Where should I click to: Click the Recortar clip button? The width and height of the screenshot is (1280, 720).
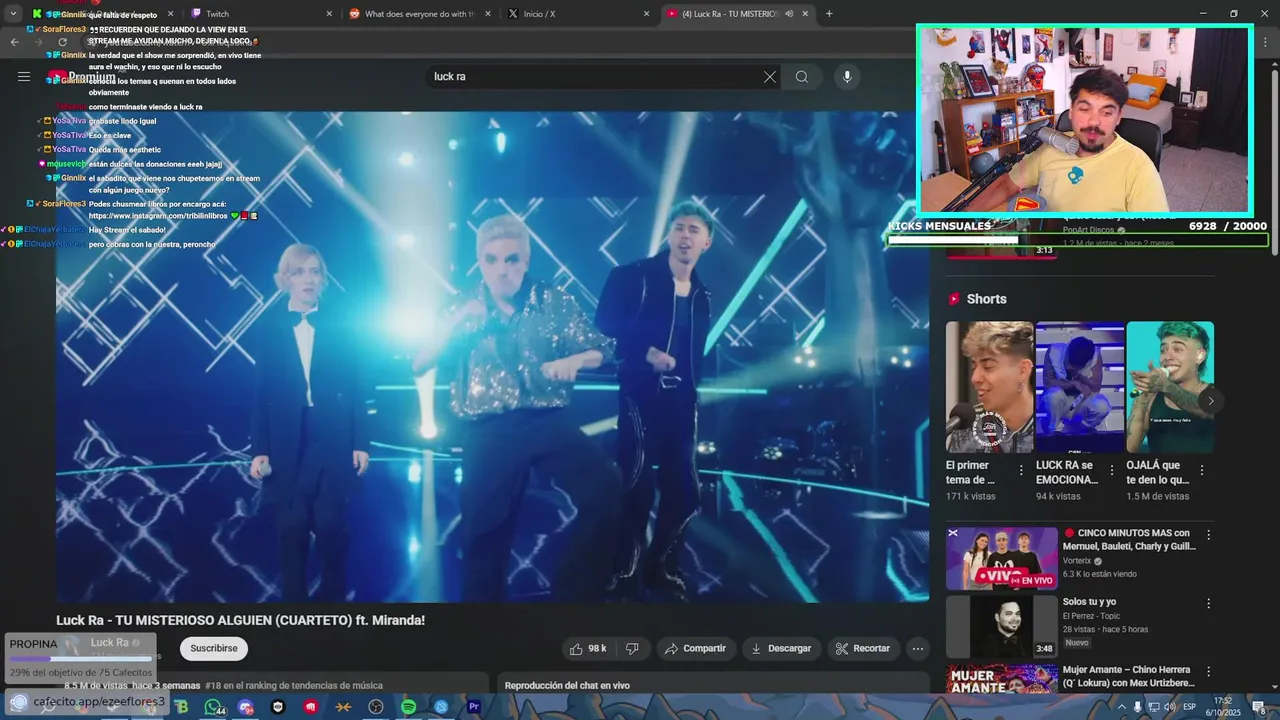coord(863,648)
